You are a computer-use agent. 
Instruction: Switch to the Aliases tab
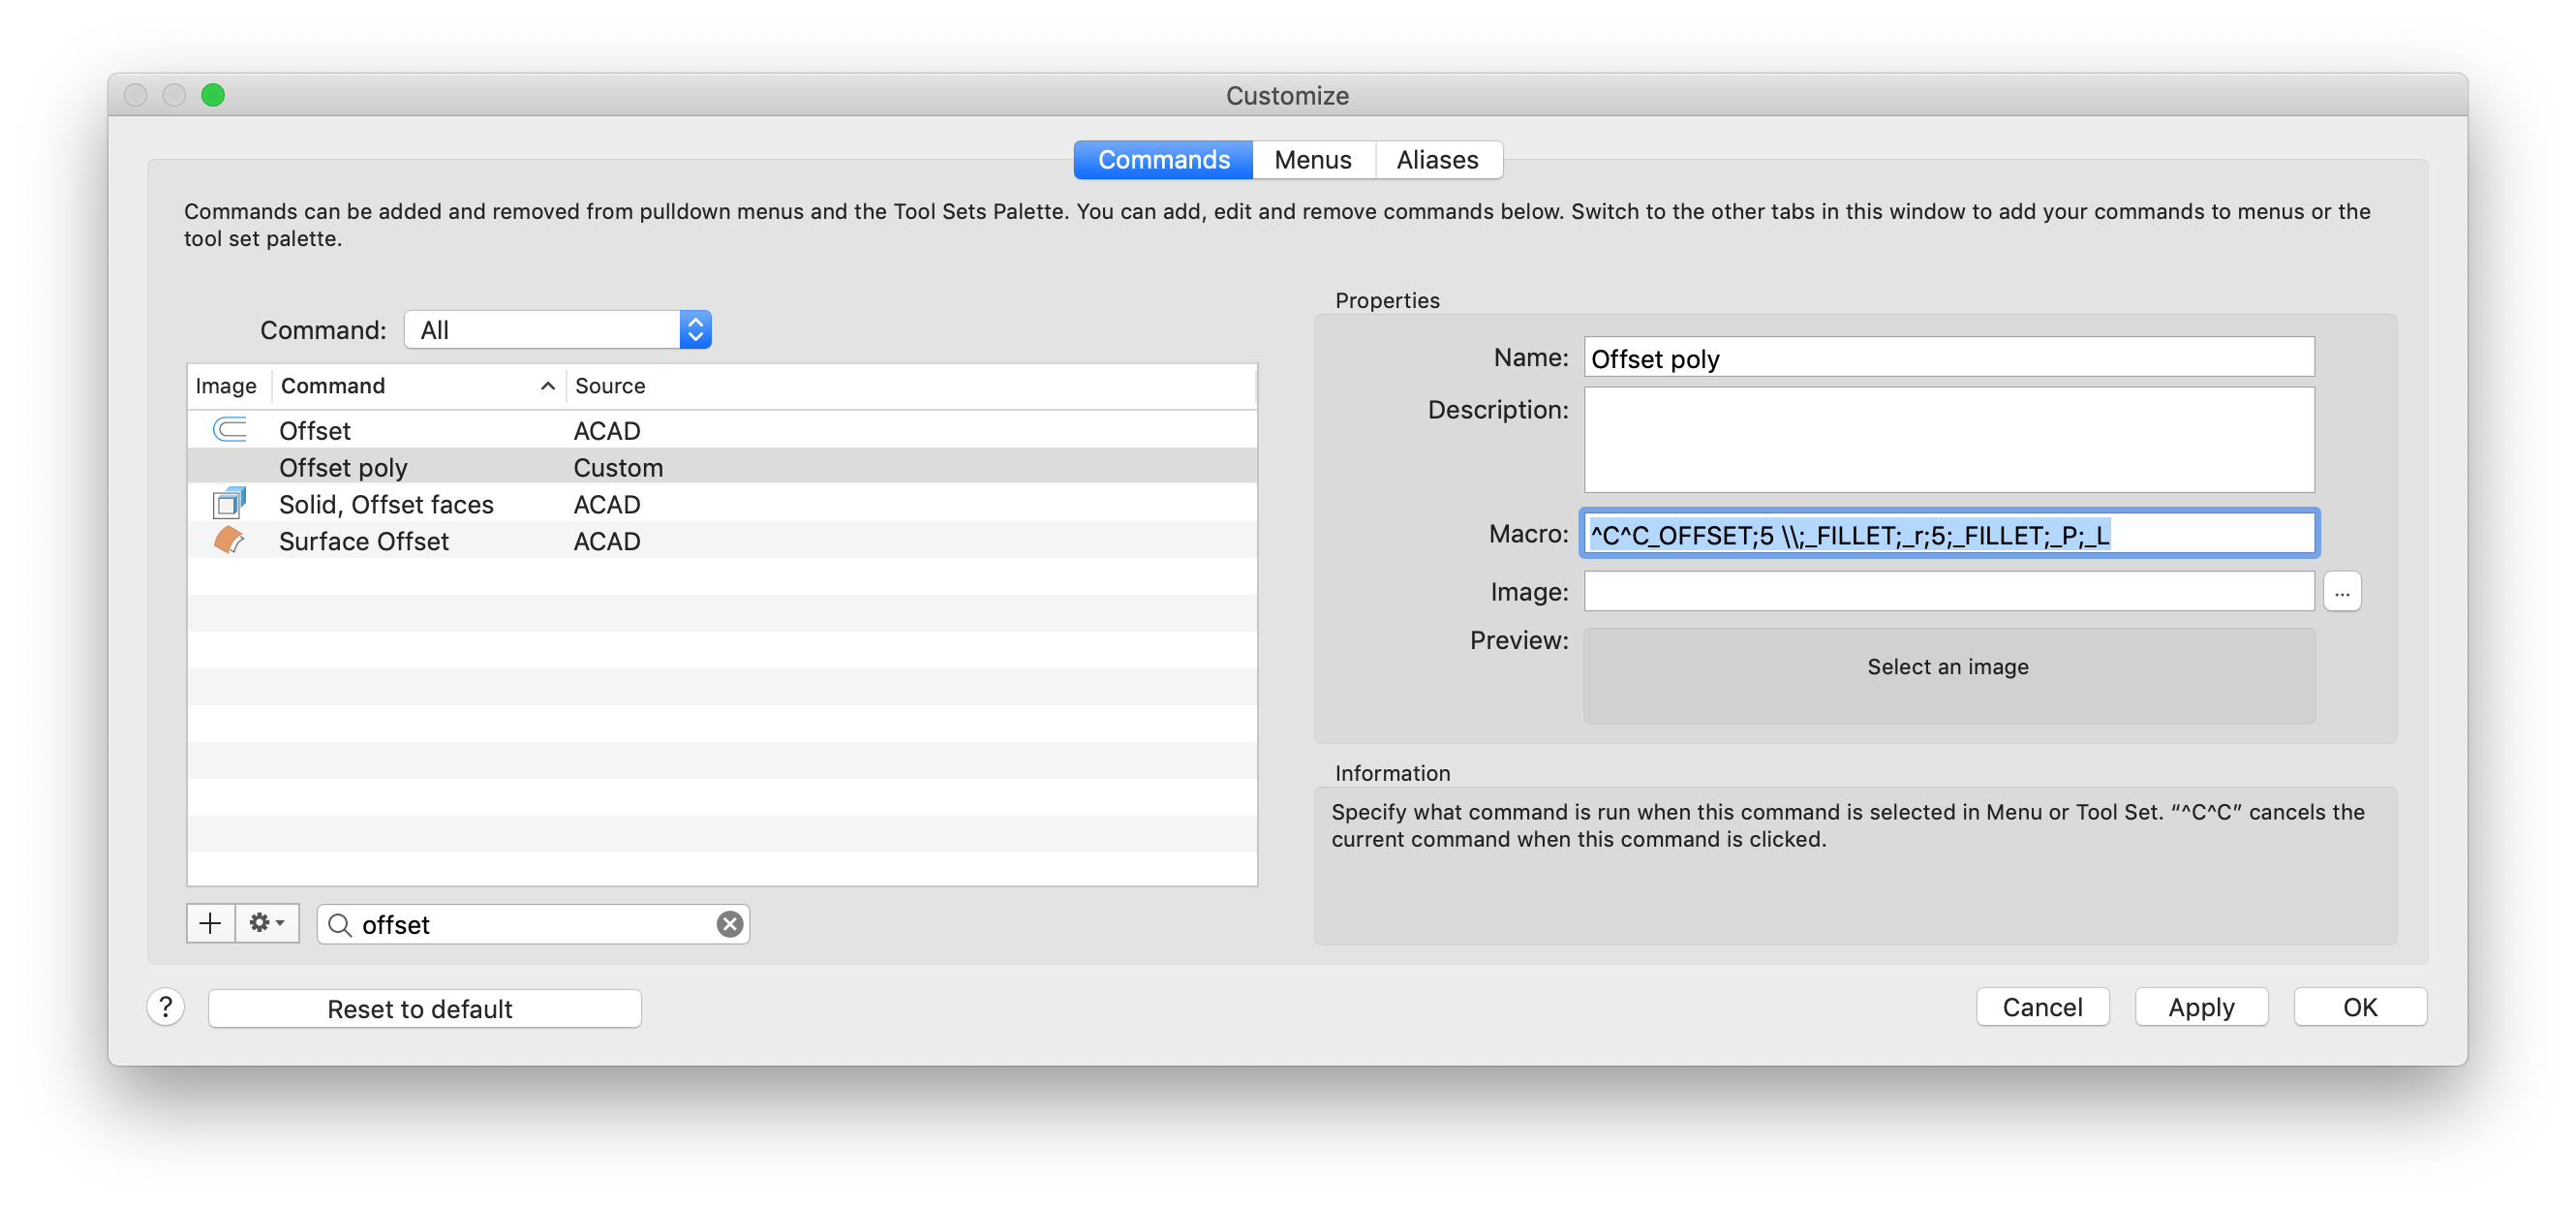(1436, 160)
